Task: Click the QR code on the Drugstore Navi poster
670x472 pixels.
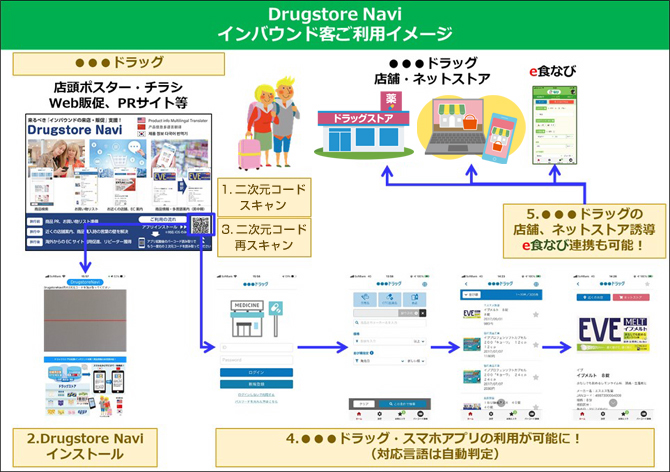Action: [x=200, y=225]
